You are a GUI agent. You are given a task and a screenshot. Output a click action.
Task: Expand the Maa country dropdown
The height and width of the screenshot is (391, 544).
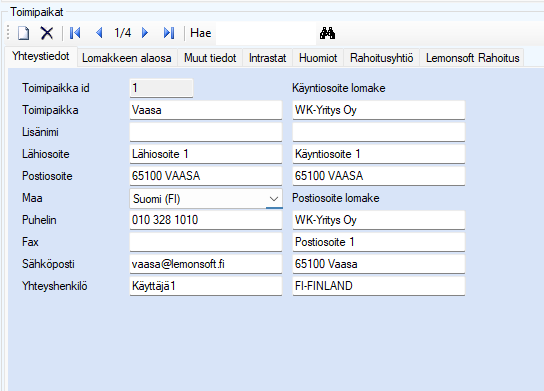pyautogui.click(x=274, y=199)
